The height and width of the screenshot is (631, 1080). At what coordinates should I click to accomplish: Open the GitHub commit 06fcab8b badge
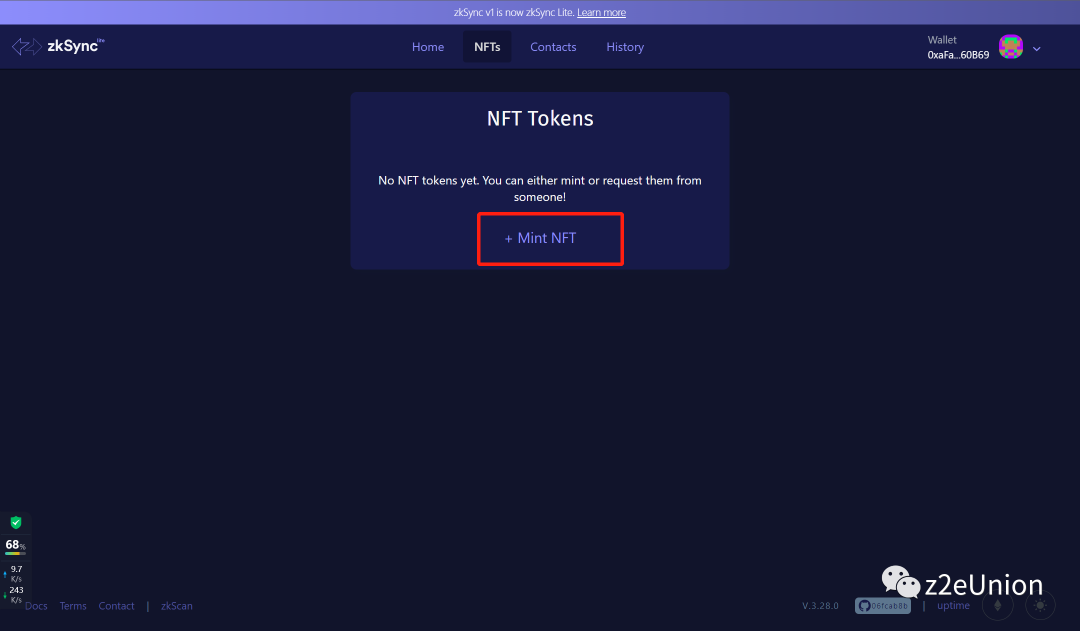pos(882,606)
